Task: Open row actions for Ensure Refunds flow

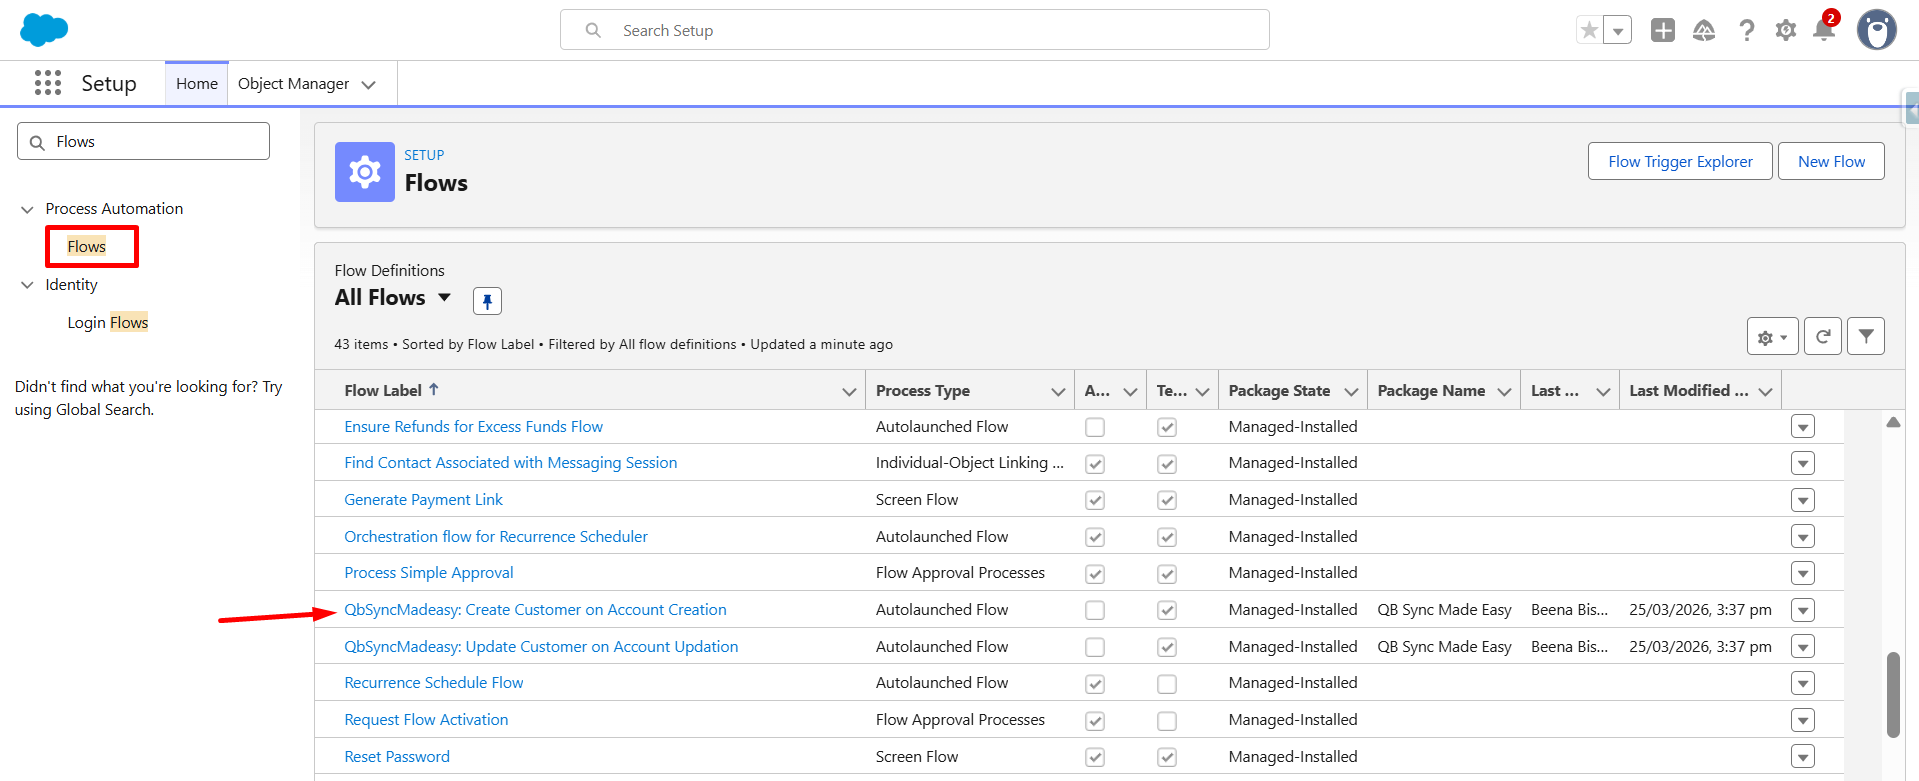Action: [1803, 427]
